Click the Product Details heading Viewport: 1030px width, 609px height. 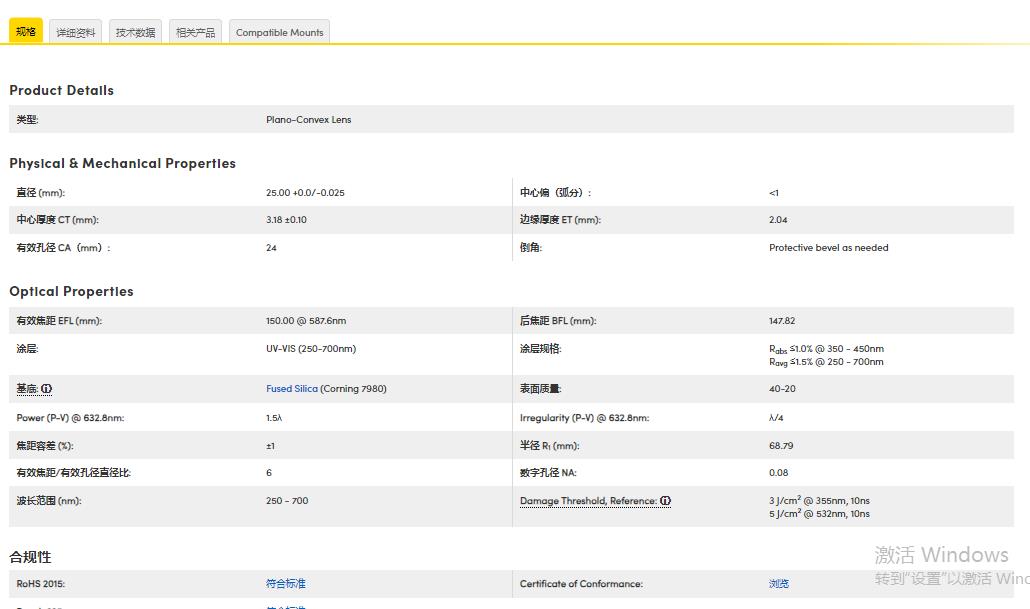coord(62,90)
